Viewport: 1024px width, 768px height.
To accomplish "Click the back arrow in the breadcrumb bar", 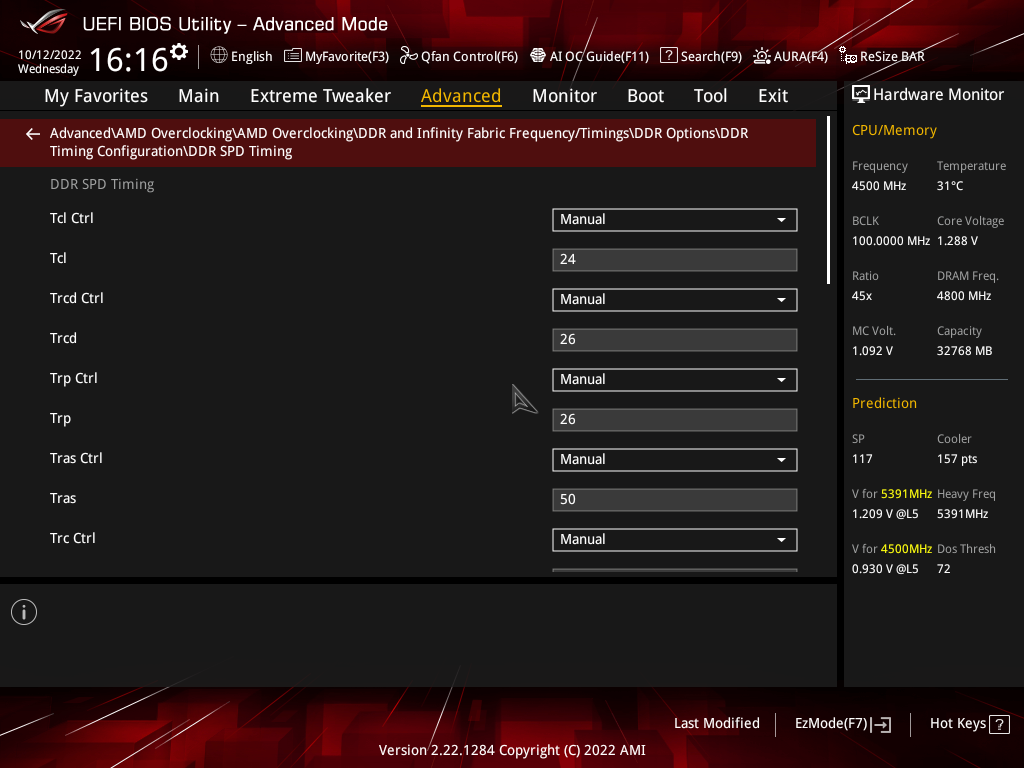I will [33, 134].
